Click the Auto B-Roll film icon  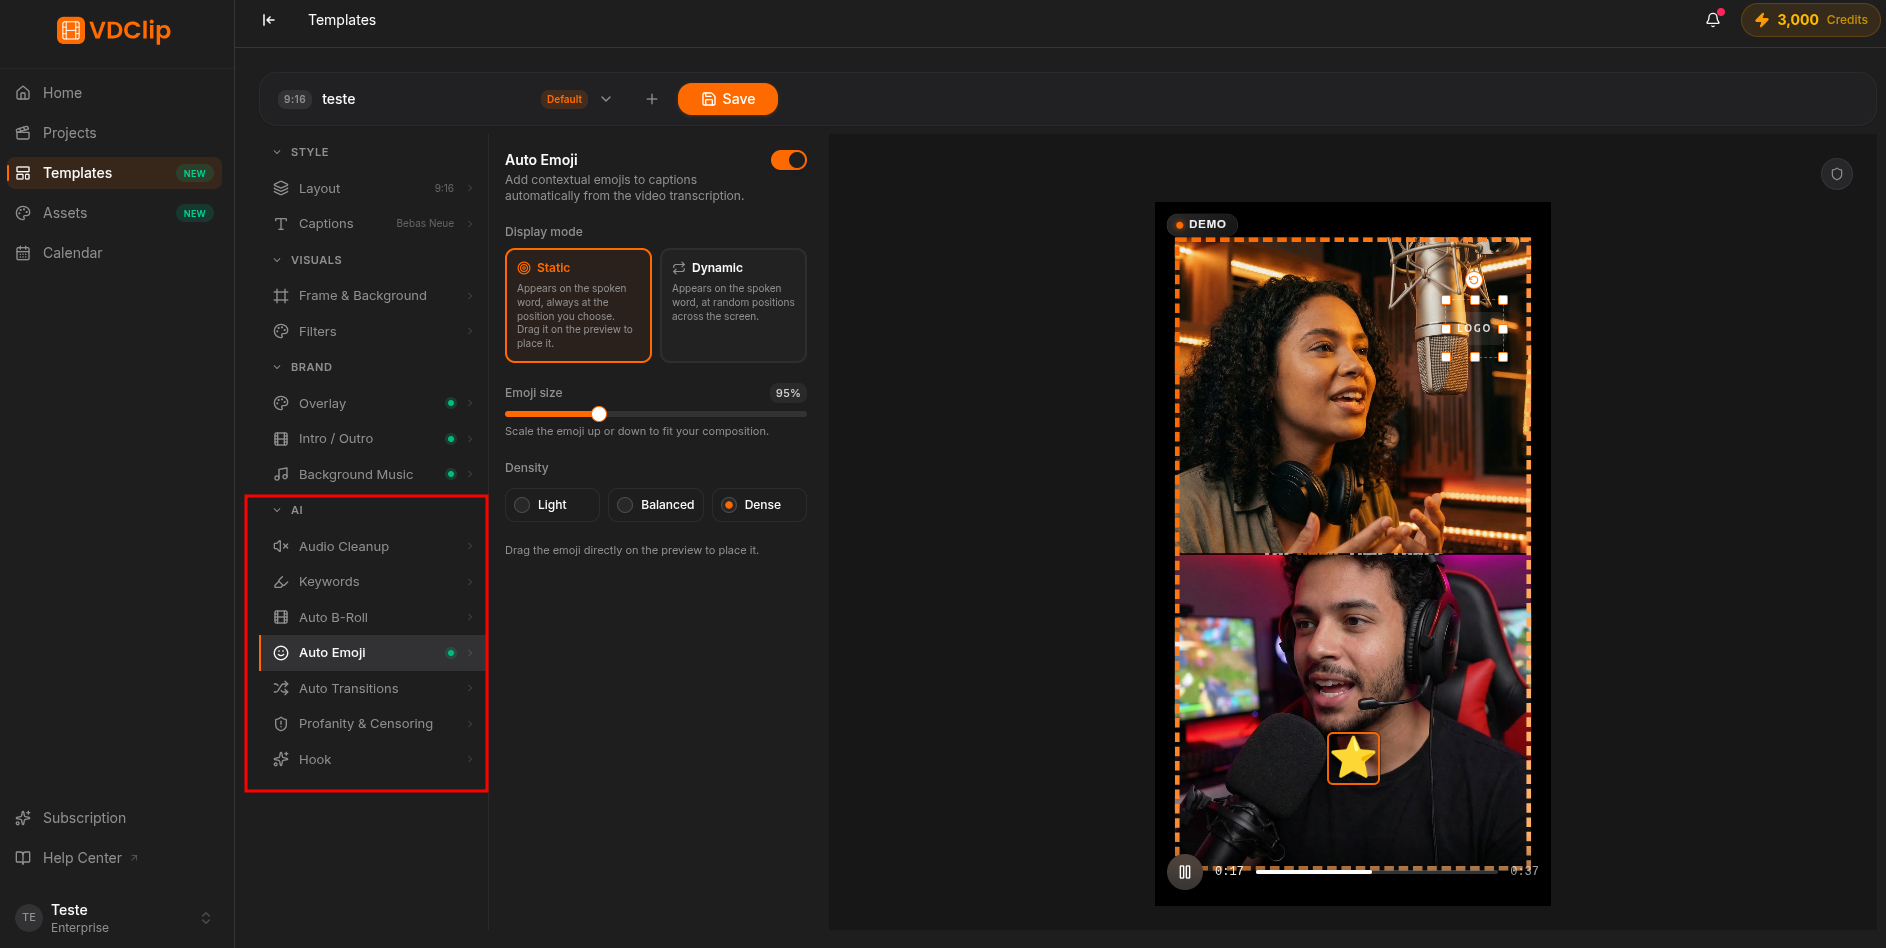[281, 618]
